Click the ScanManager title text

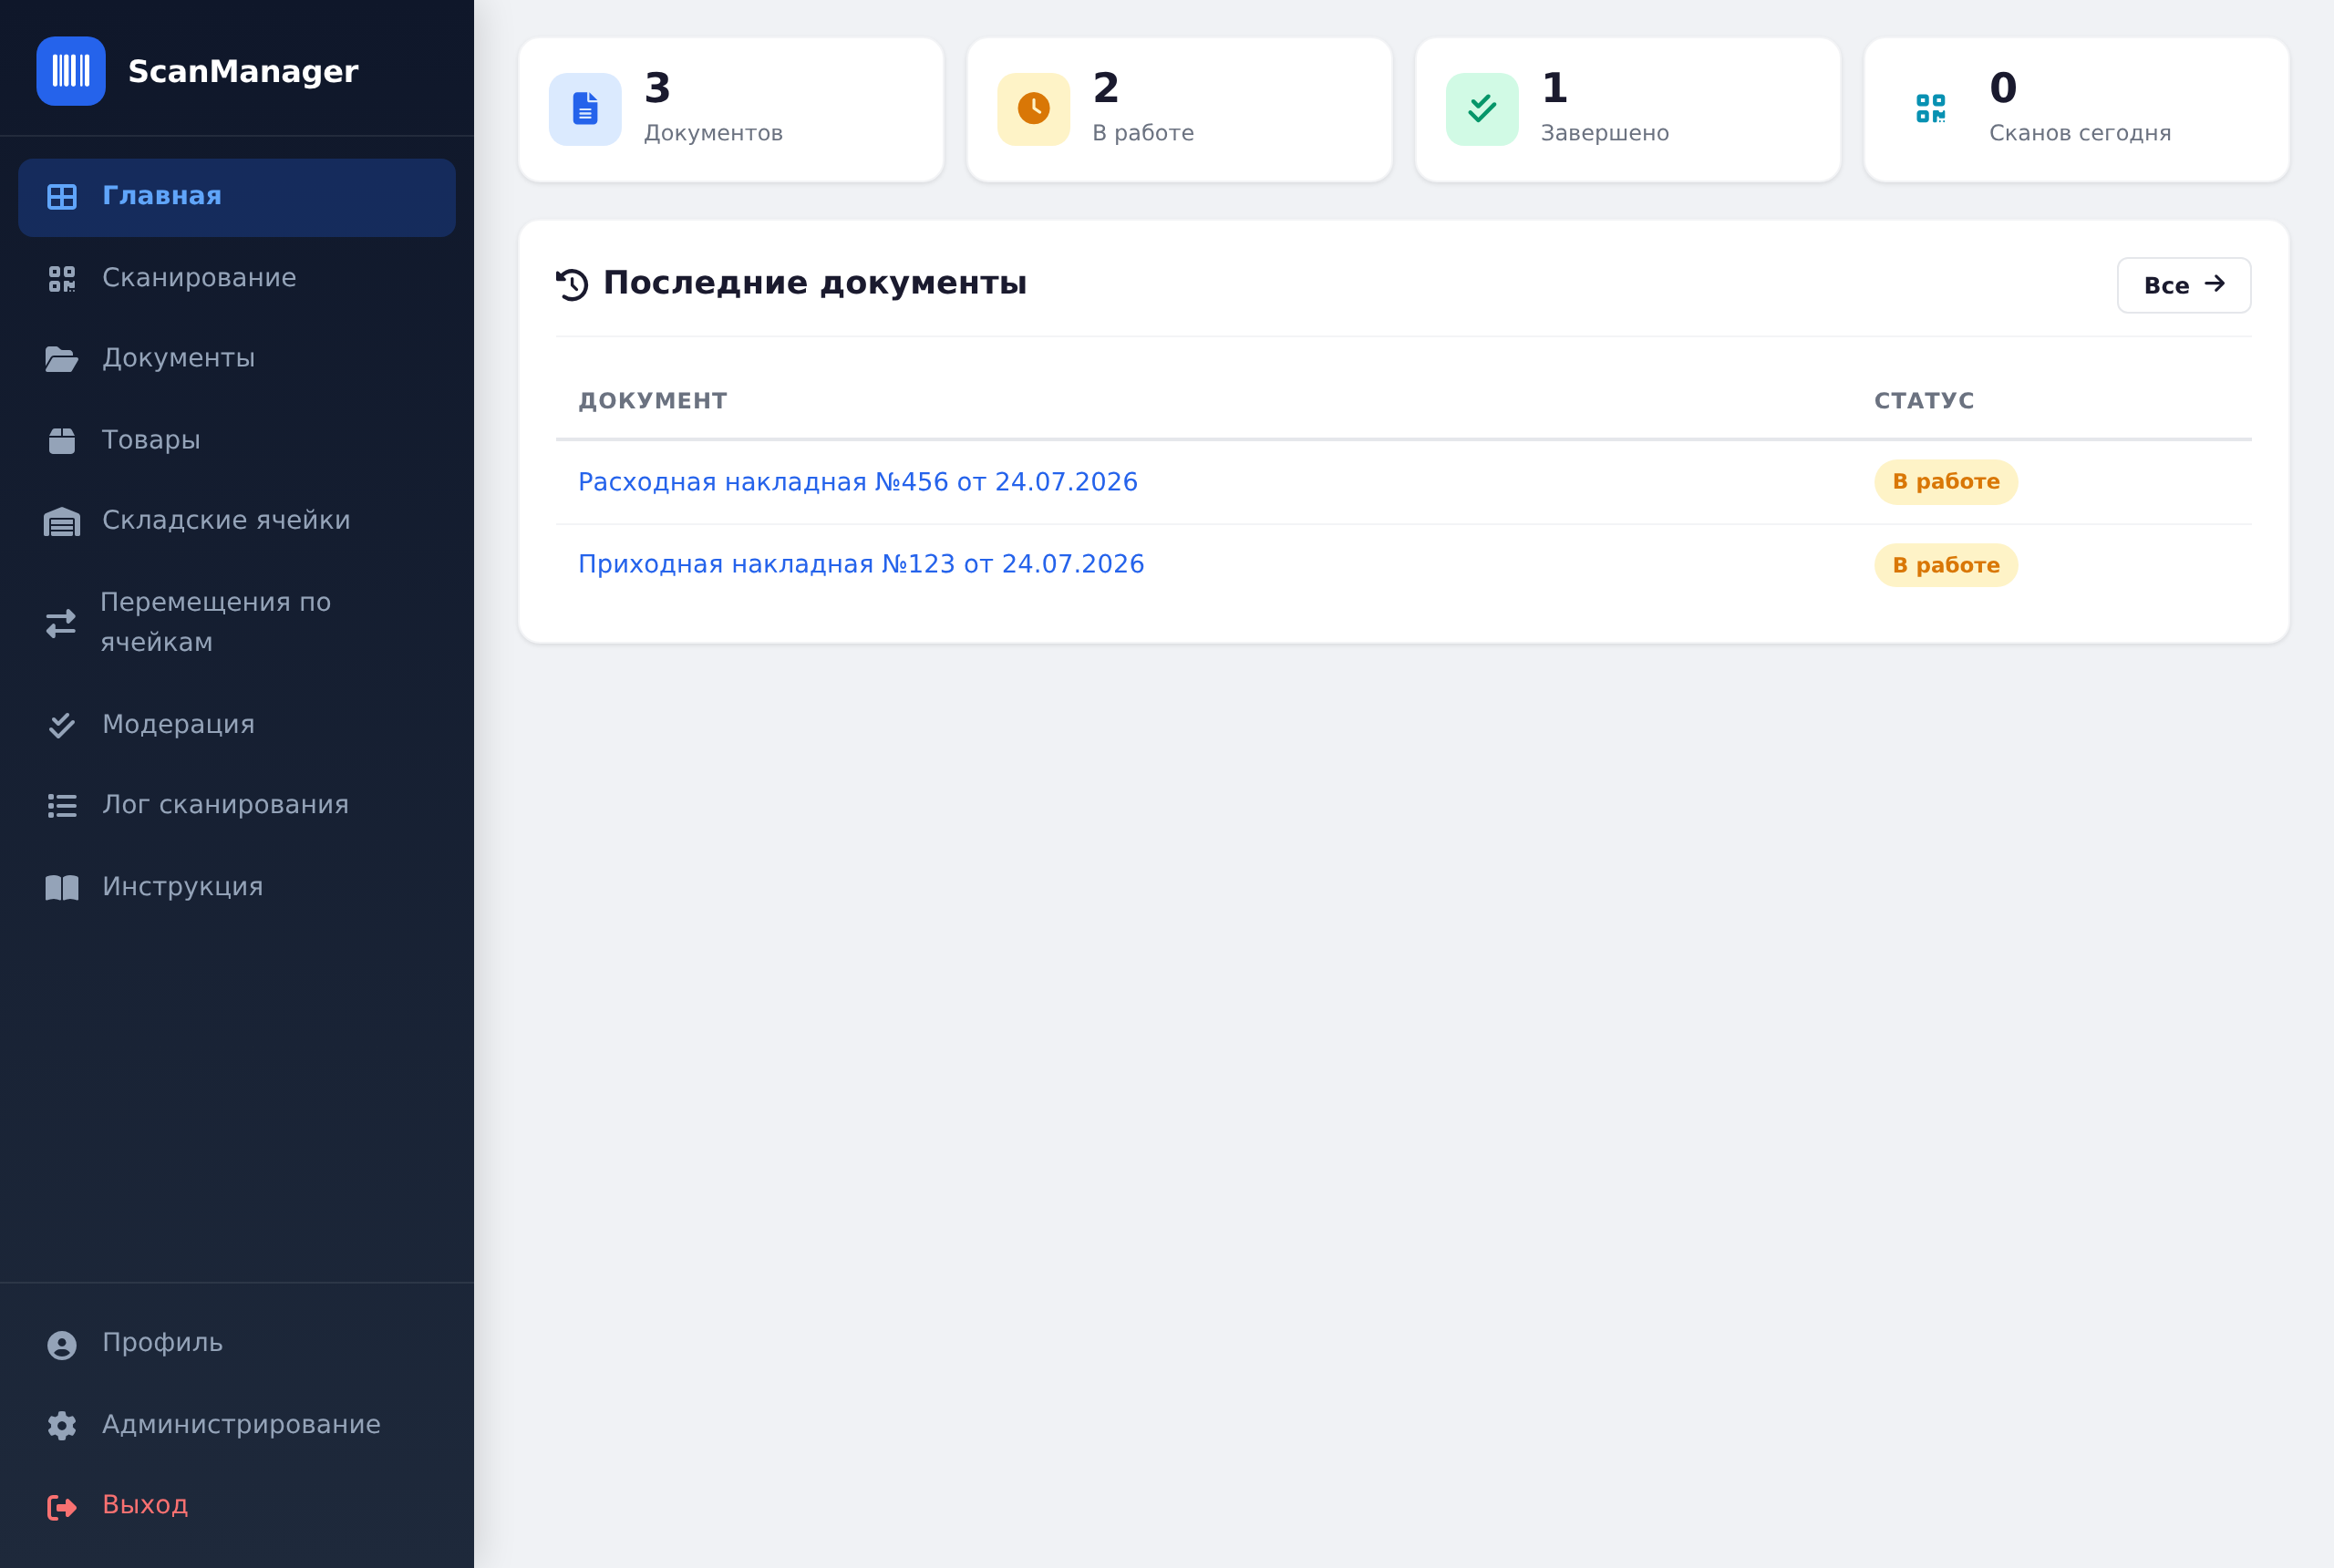tap(243, 71)
